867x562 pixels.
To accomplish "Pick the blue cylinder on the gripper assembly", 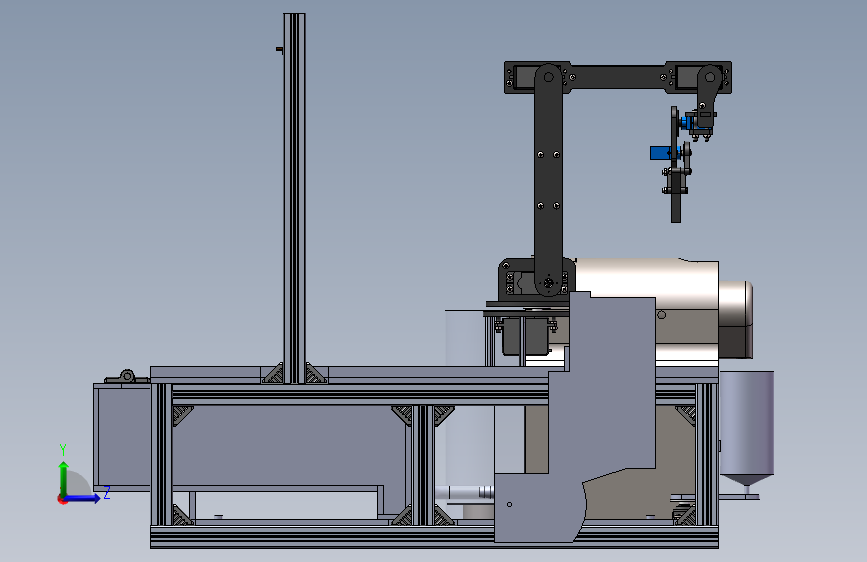I will [x=660, y=153].
